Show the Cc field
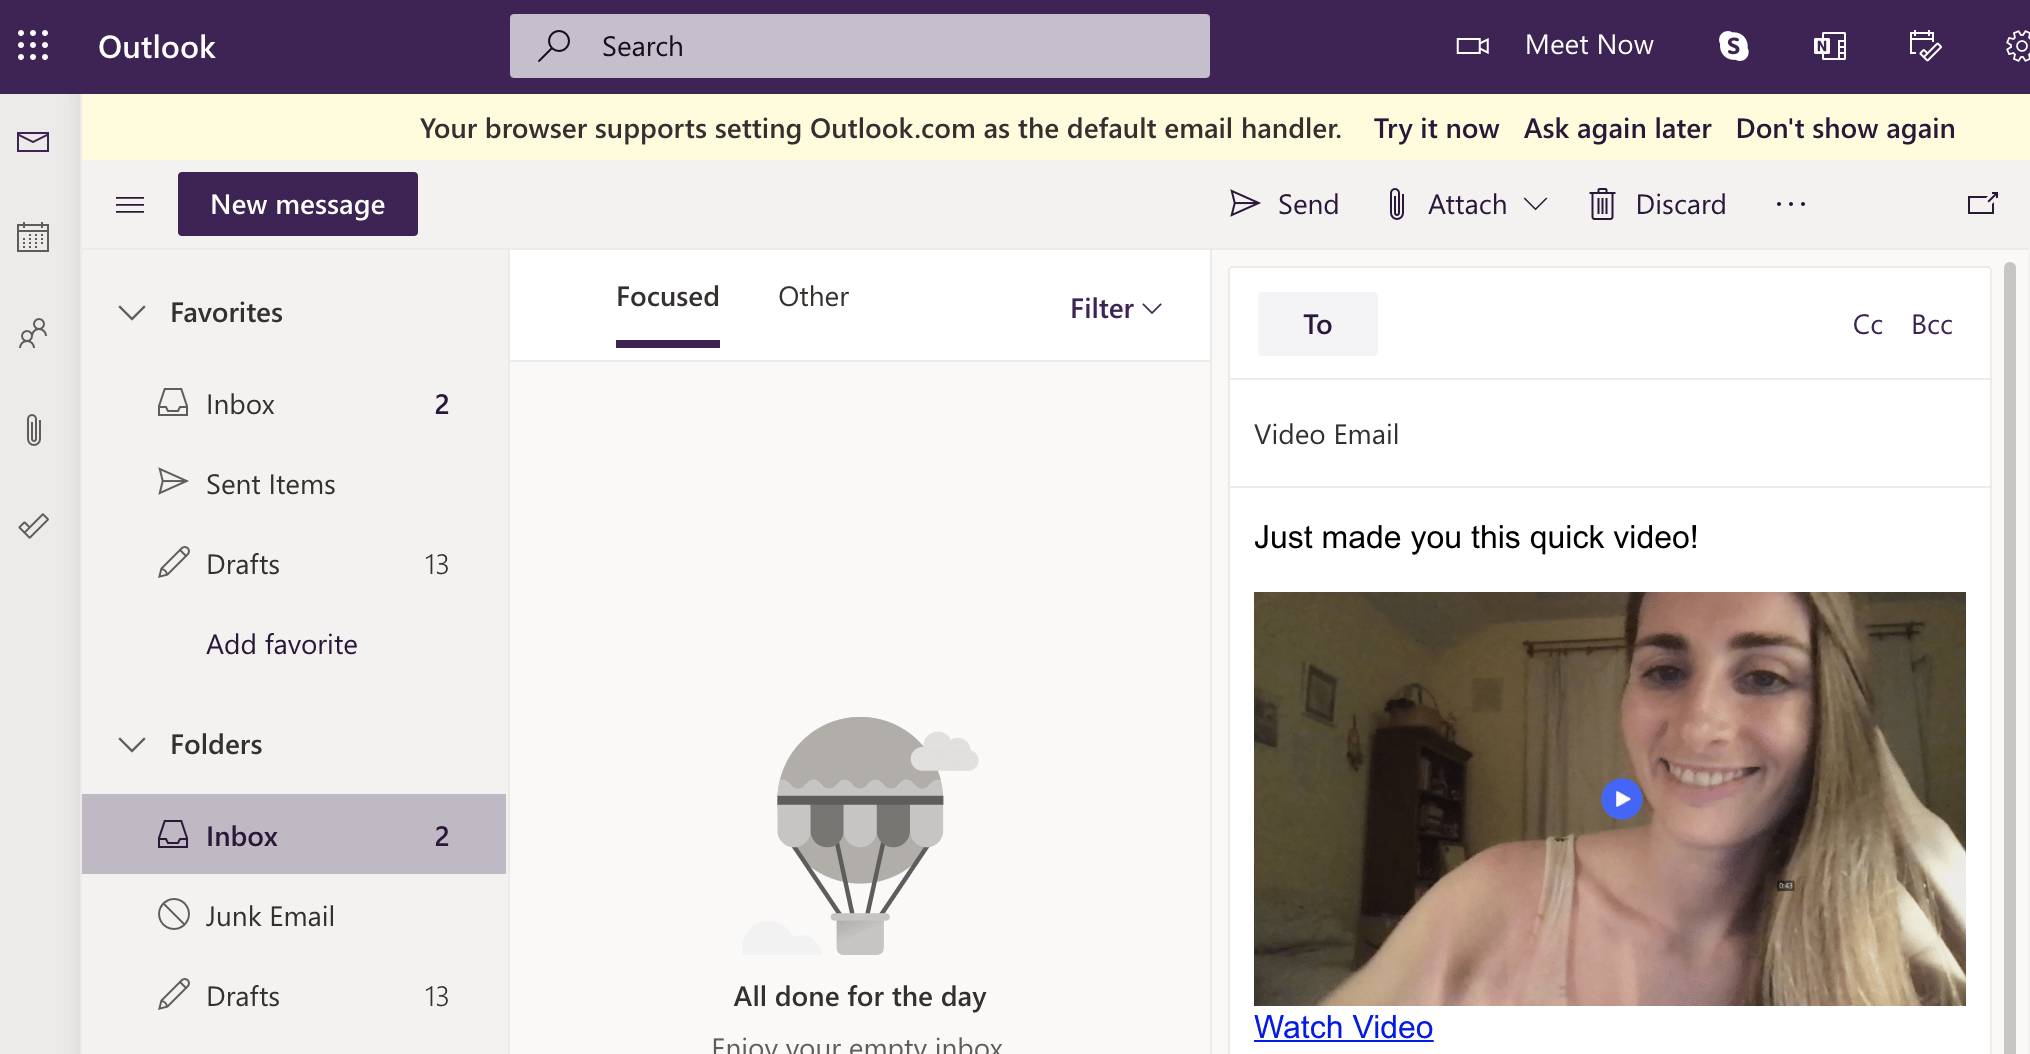2030x1054 pixels. (1867, 324)
